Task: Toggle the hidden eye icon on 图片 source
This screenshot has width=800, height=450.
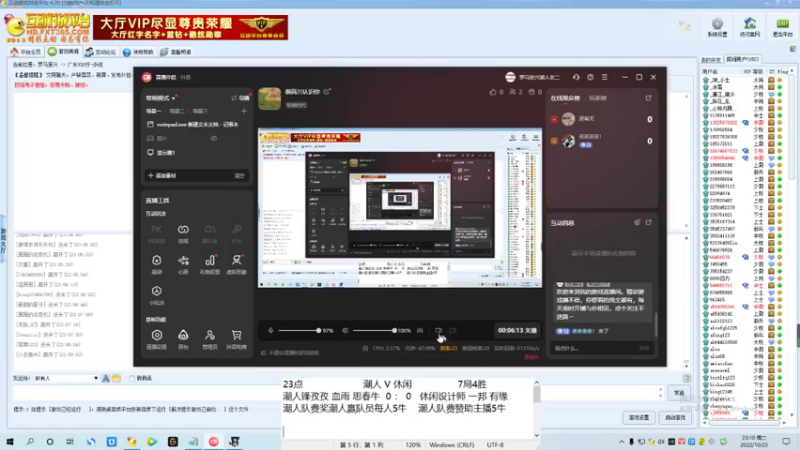Action: point(213,138)
